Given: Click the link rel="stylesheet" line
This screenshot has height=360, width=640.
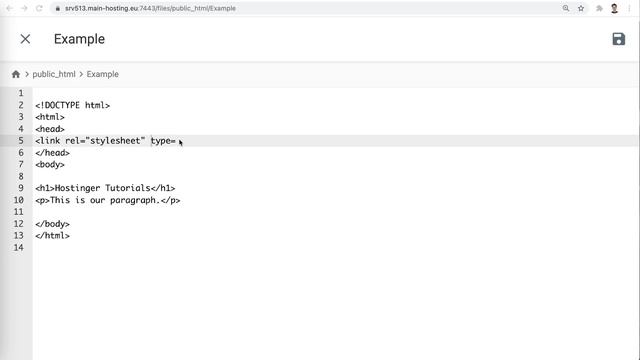Looking at the screenshot, I should [x=105, y=141].
